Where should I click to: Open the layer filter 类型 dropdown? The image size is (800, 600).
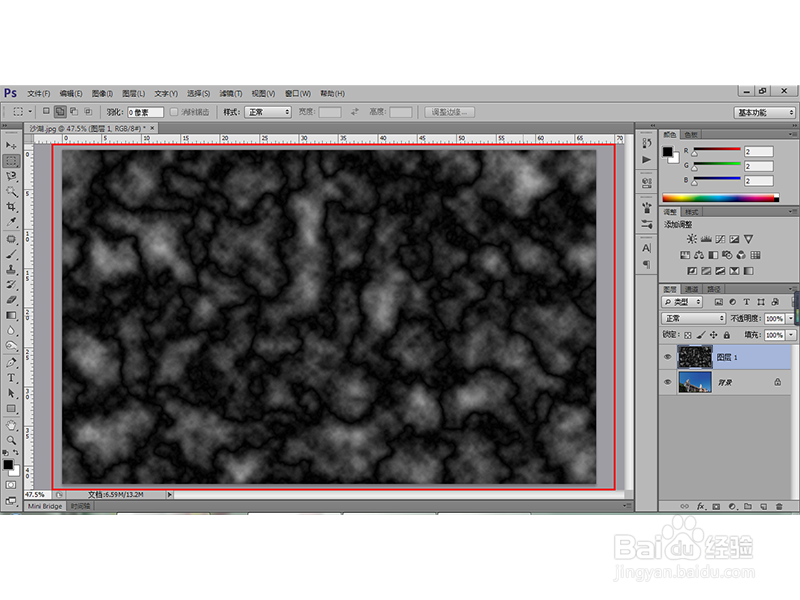[x=682, y=302]
